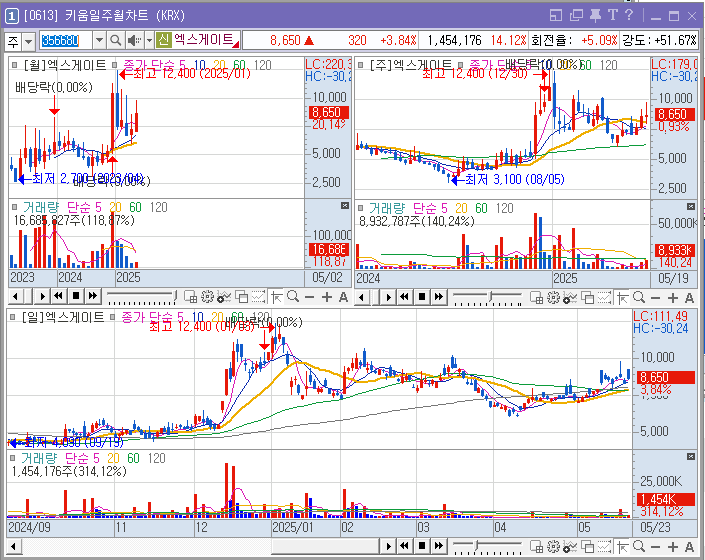705x560 pixels.
Task: Click the green 신 badge icon
Action: [164, 40]
